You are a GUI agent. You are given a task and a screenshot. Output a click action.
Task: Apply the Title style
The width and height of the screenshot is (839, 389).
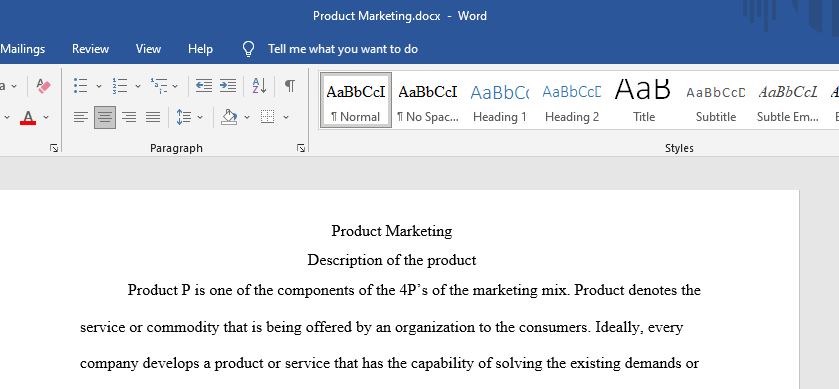click(644, 101)
